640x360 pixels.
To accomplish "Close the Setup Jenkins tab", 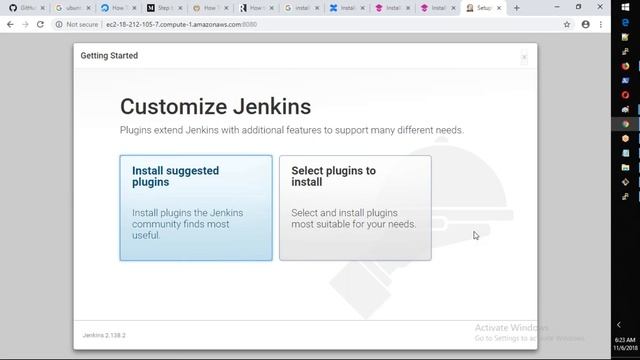I will [x=499, y=8].
